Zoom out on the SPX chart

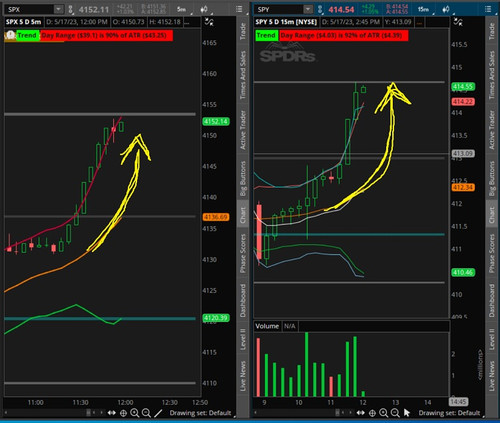coord(146,413)
